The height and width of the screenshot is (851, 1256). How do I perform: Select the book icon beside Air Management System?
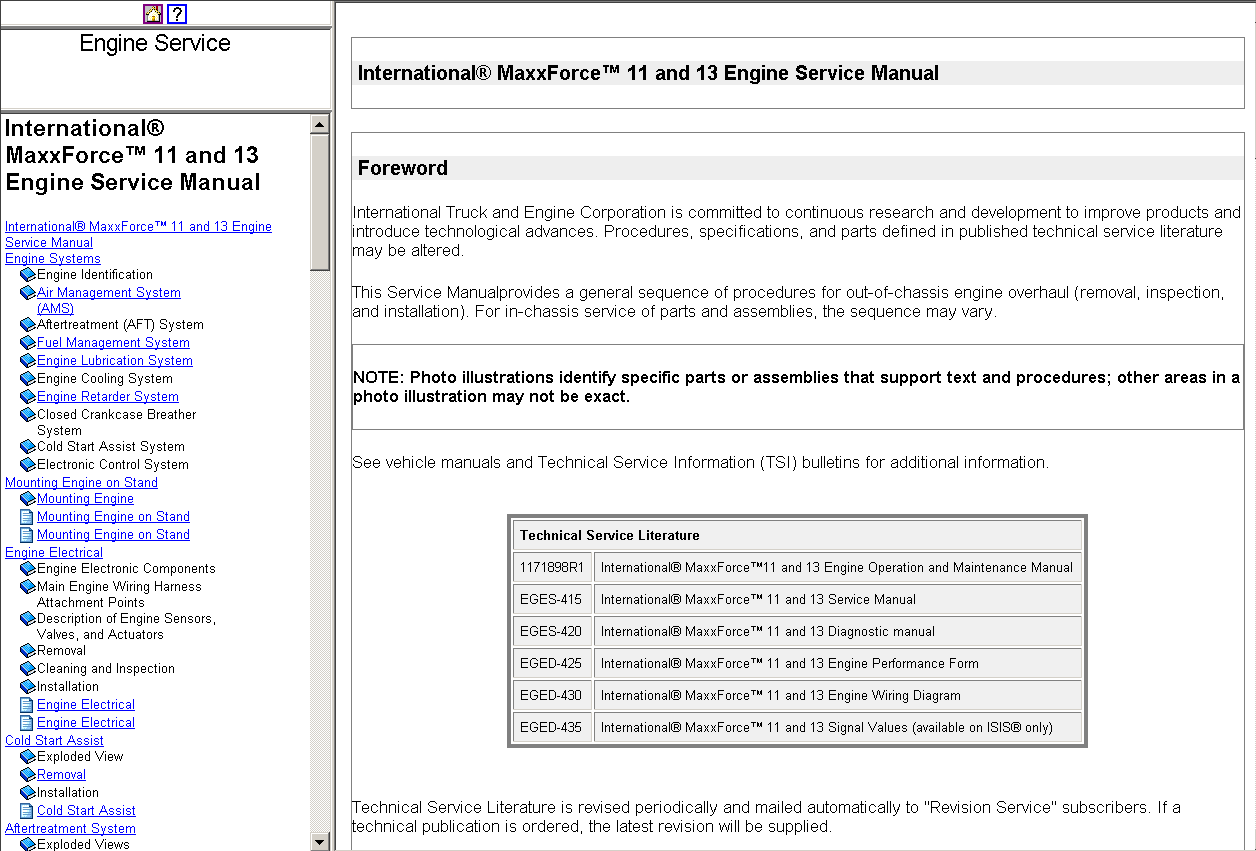[x=28, y=292]
